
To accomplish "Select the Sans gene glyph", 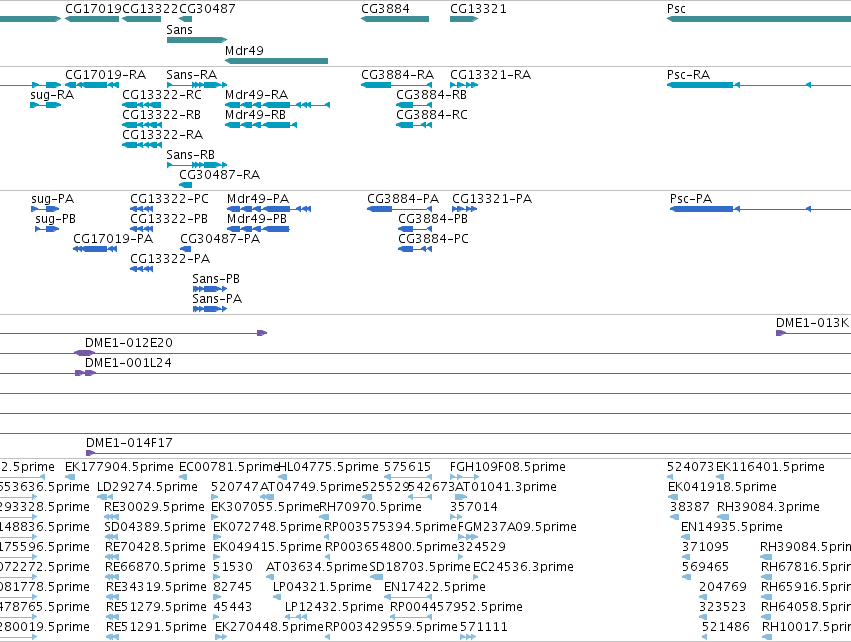I will click(196, 40).
